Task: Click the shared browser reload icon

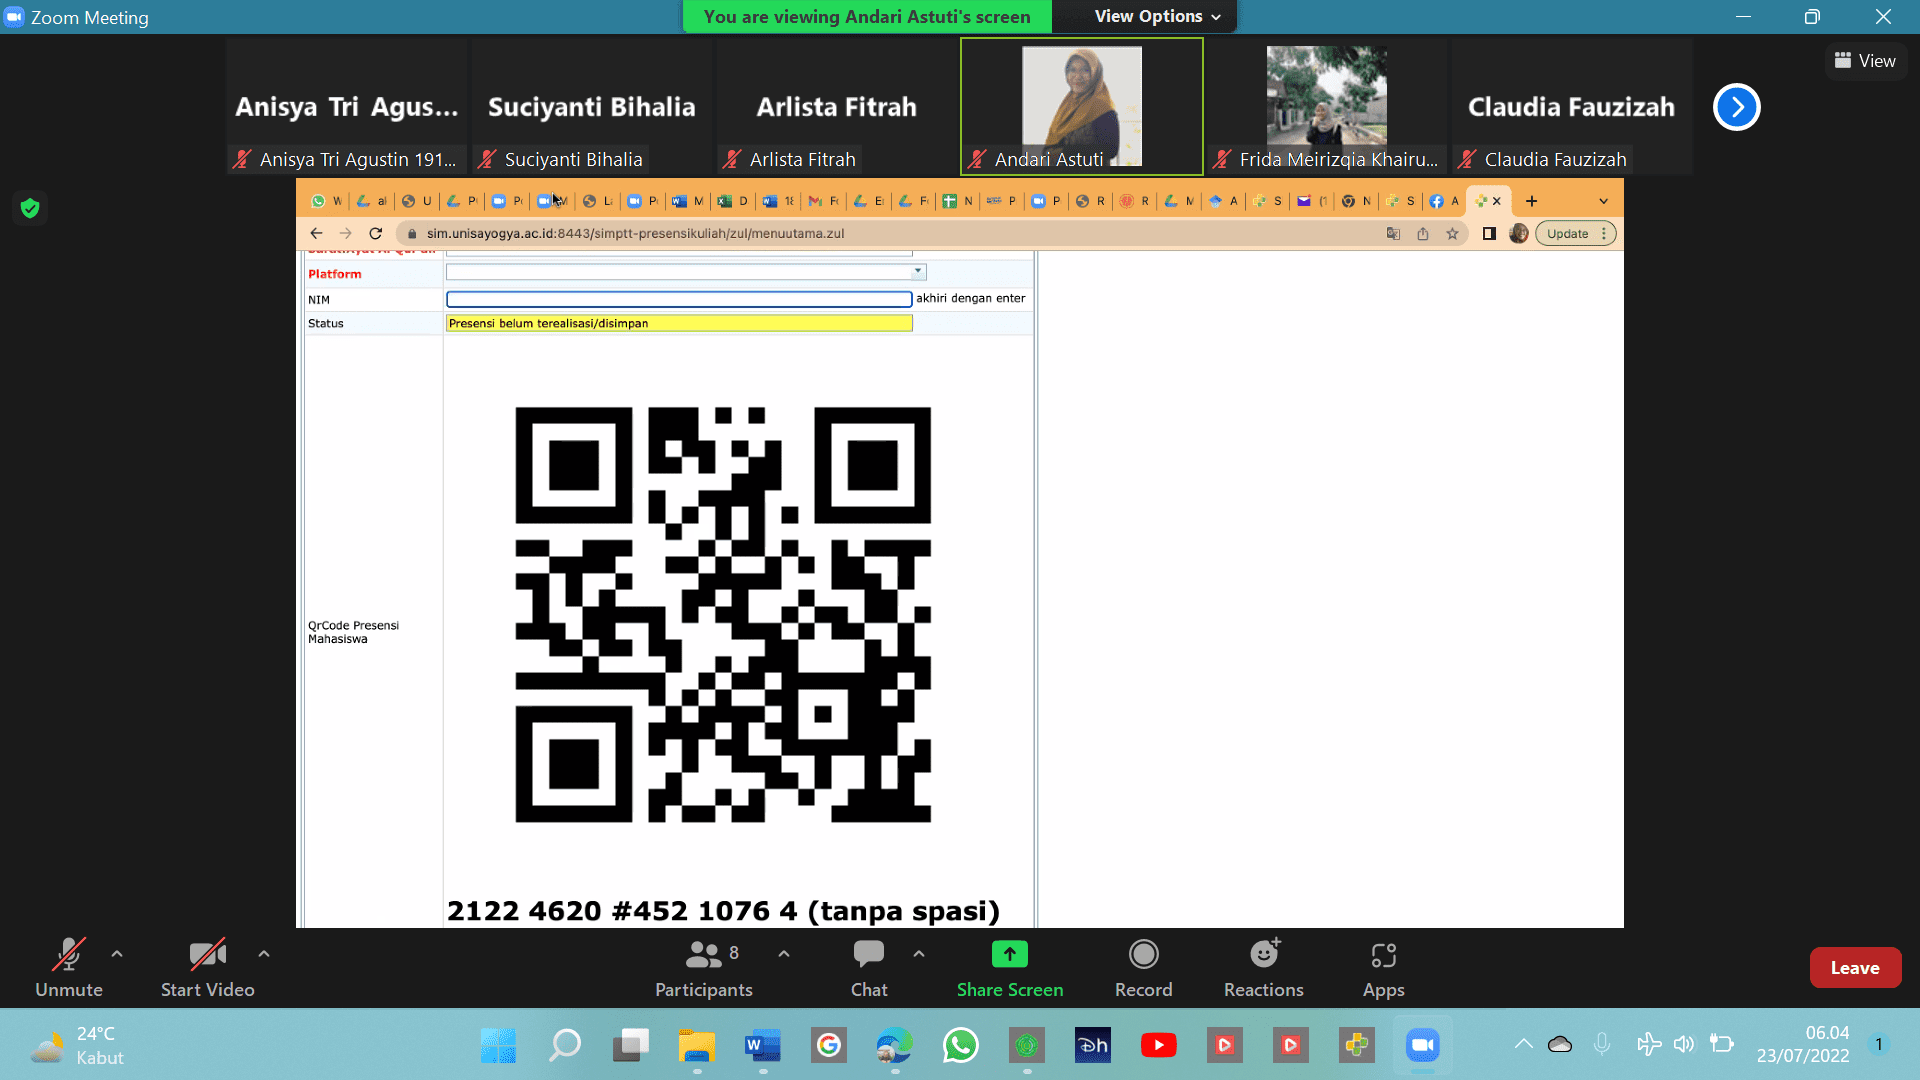Action: point(376,233)
